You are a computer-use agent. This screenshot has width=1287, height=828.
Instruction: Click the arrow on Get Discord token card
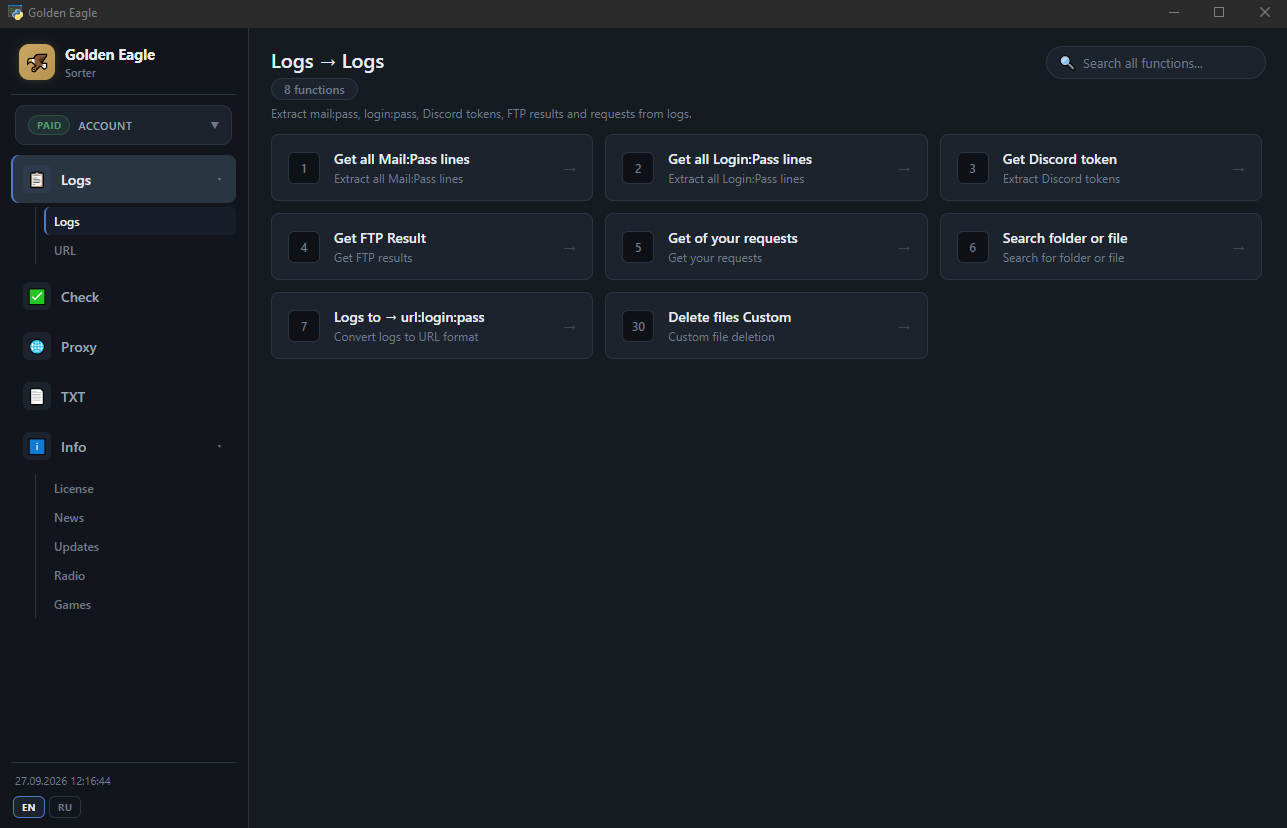tap(1238, 169)
